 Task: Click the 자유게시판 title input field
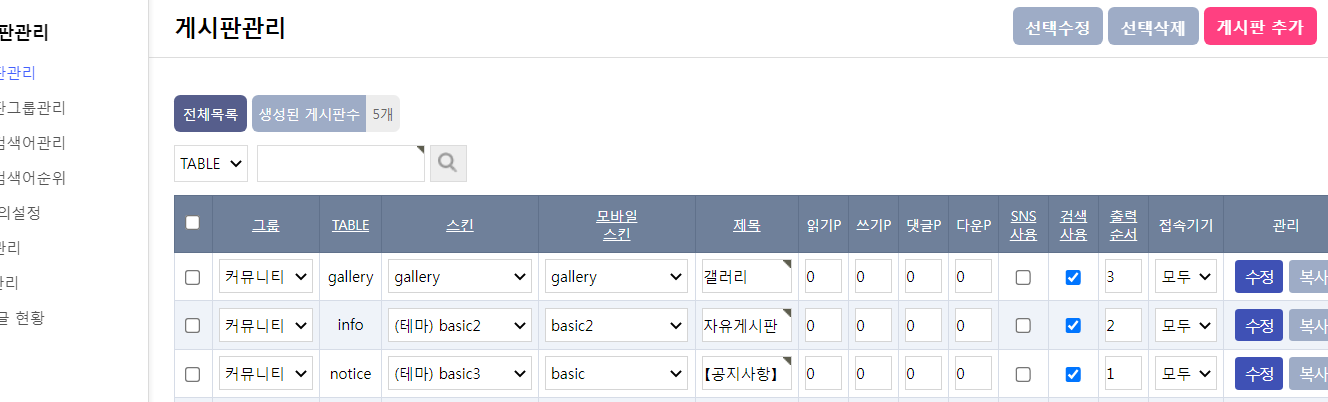pos(747,325)
